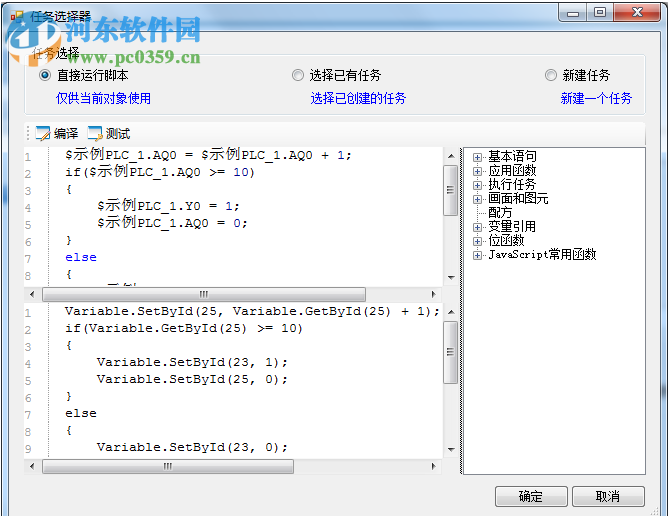This screenshot has width=672, height=516.
Task: Expand the 画面和图元 tree node
Action: coord(477,199)
